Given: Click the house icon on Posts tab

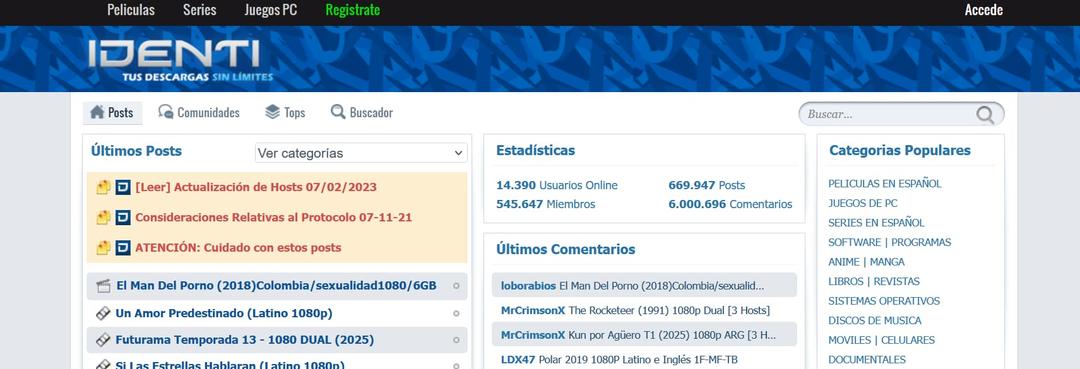Looking at the screenshot, I should tap(97, 112).
